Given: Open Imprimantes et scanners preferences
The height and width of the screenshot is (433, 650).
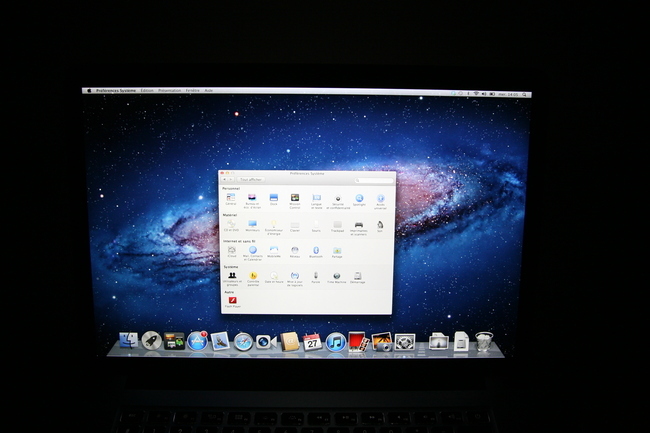Looking at the screenshot, I should (x=359, y=228).
